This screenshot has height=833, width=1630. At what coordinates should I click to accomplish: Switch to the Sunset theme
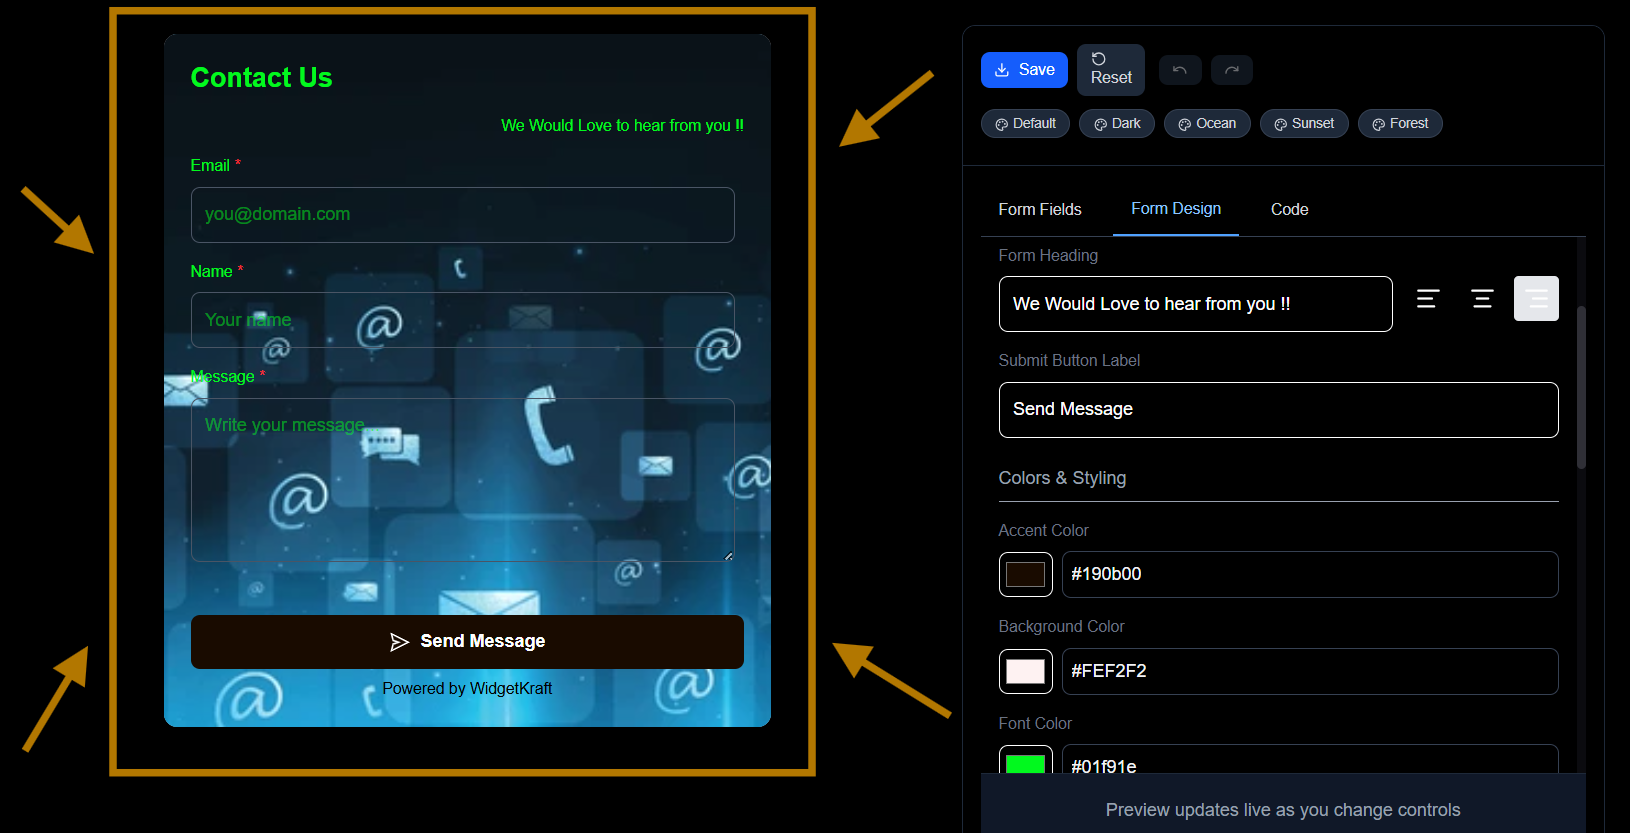[1304, 124]
